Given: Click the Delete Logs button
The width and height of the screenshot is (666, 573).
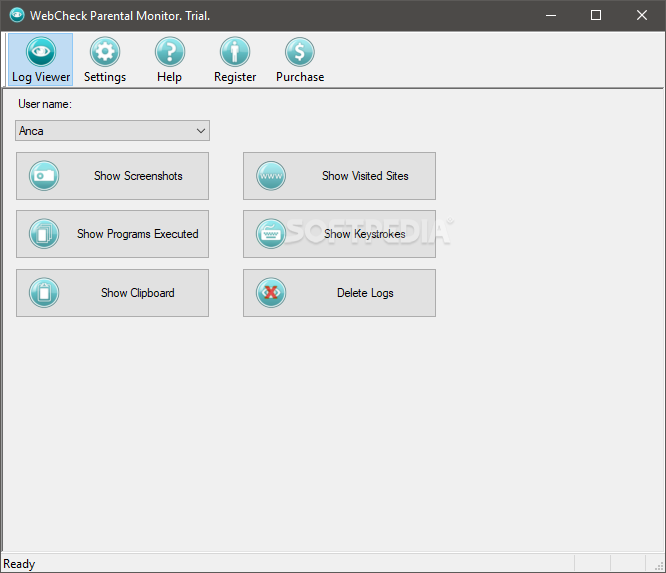Looking at the screenshot, I should 339,293.
